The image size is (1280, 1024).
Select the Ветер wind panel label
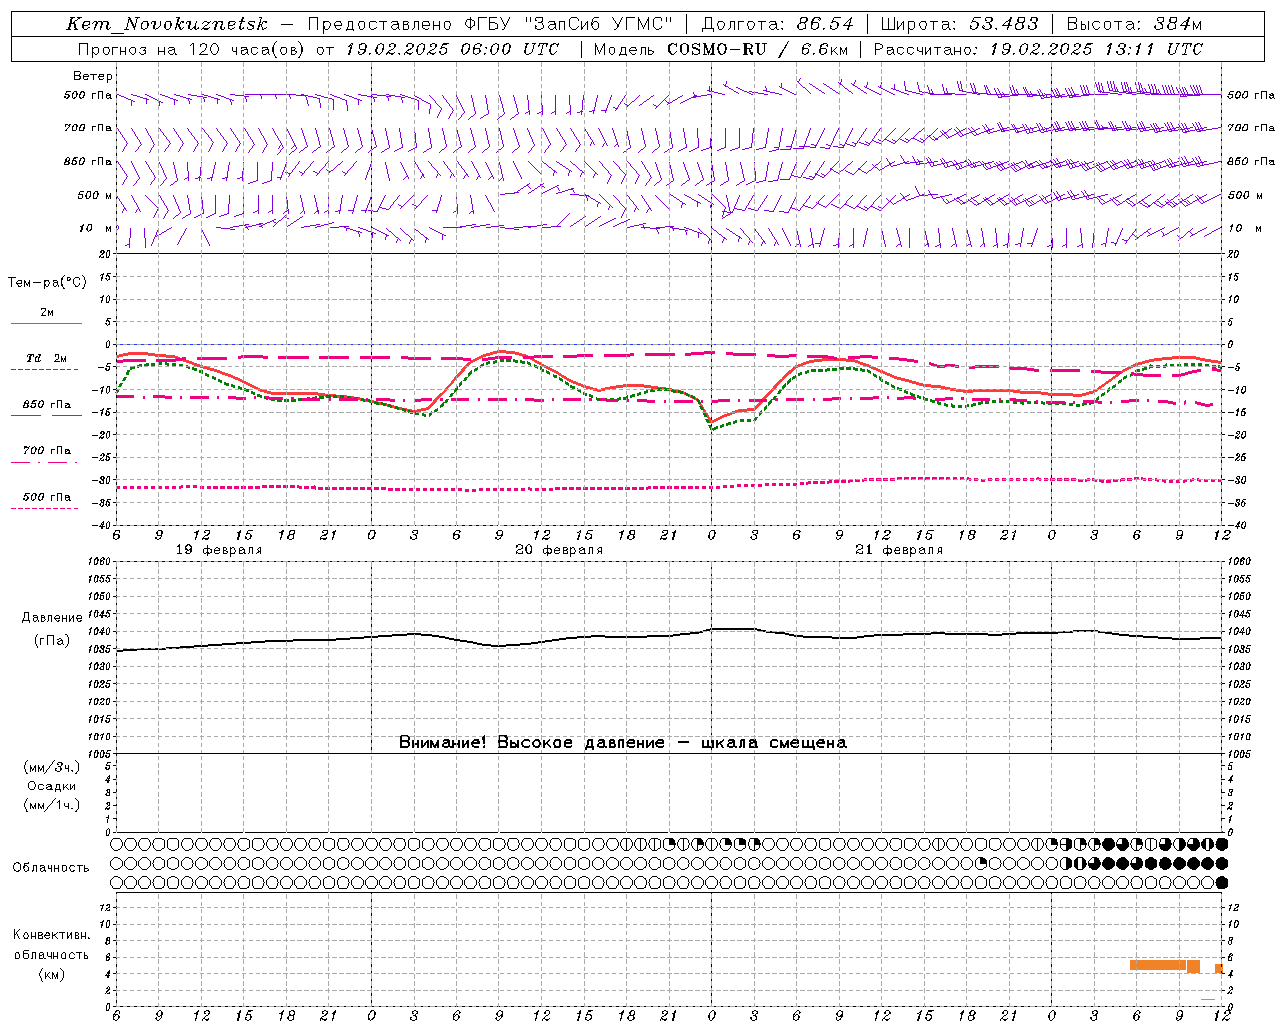click(93, 76)
